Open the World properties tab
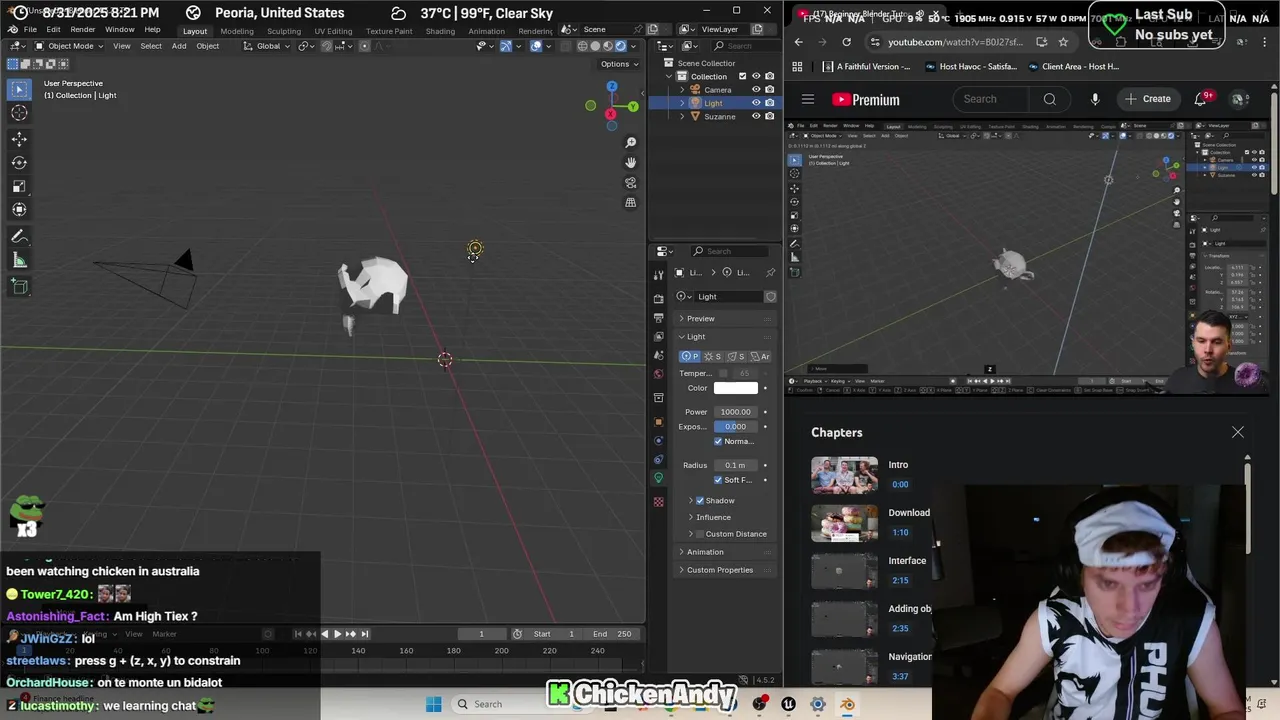This screenshot has height=720, width=1280. point(658,374)
